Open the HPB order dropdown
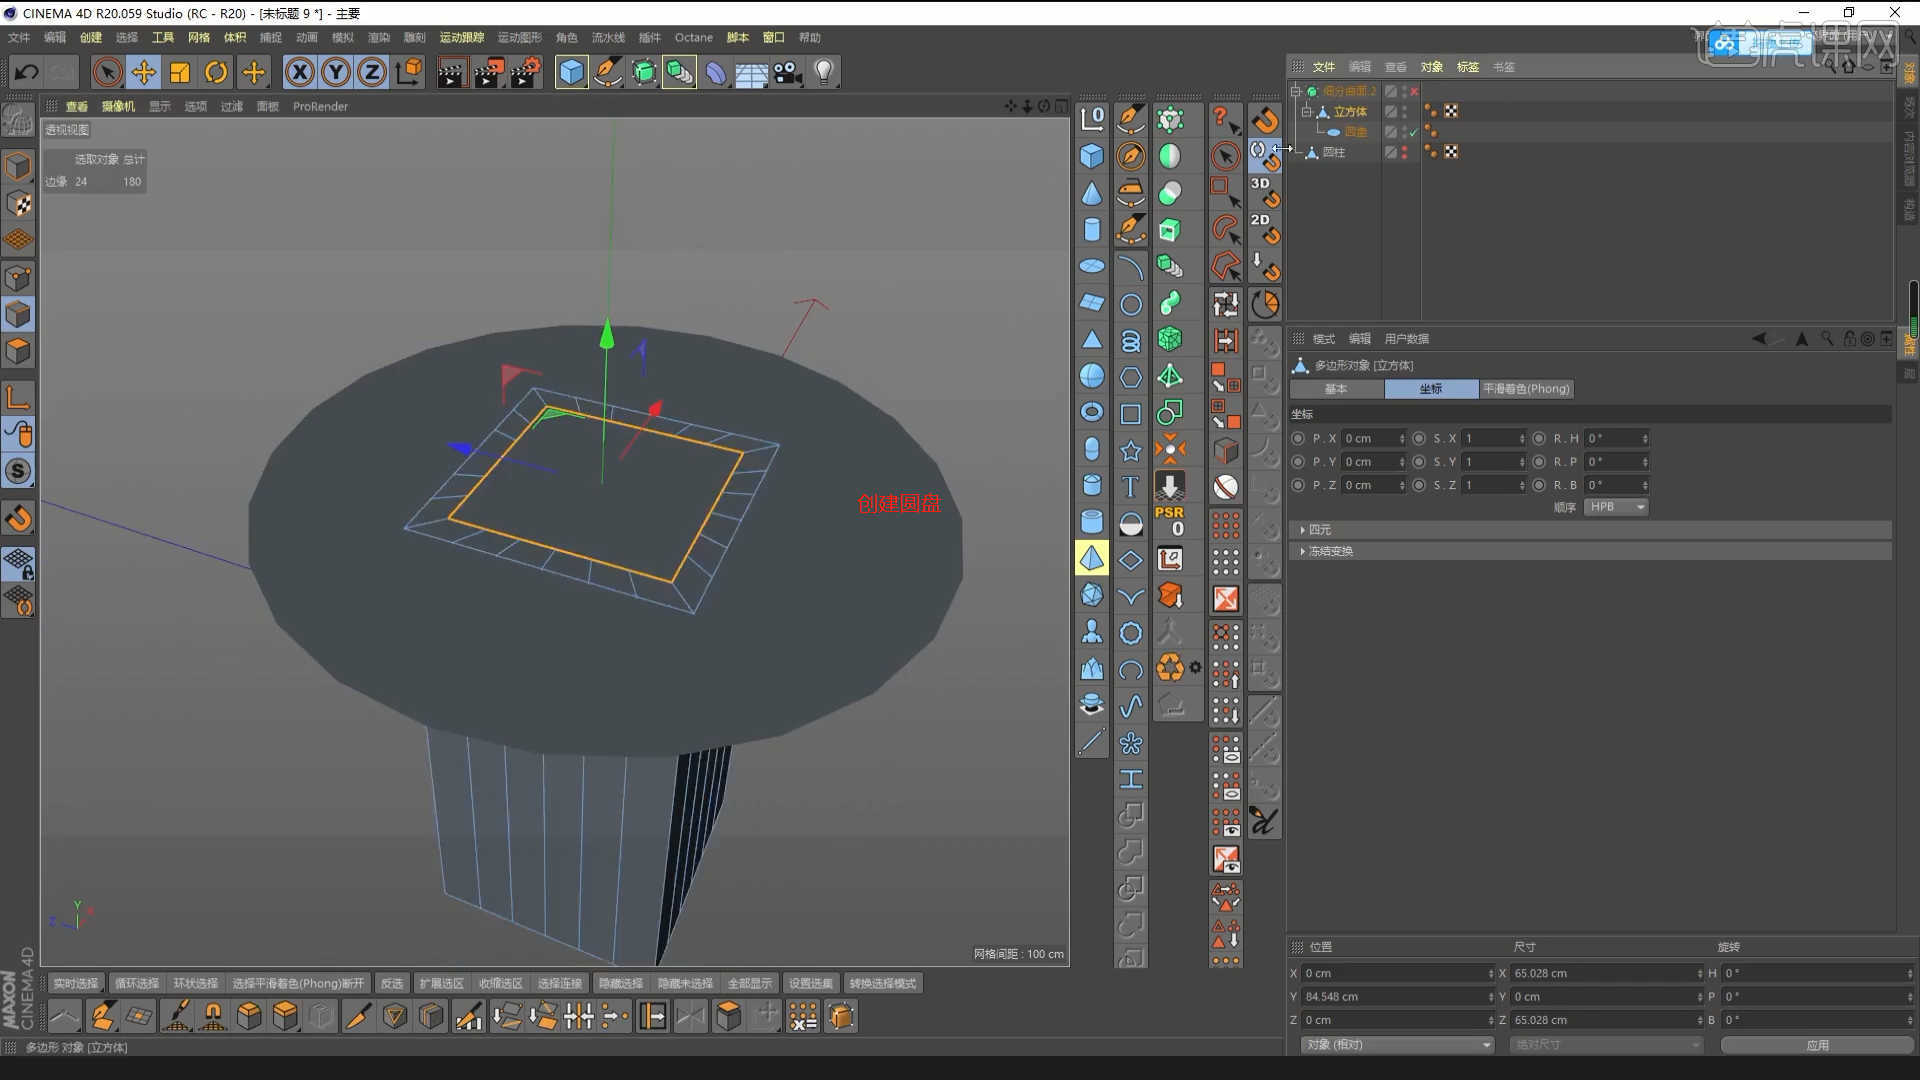The image size is (1920, 1080). pyautogui.click(x=1615, y=507)
